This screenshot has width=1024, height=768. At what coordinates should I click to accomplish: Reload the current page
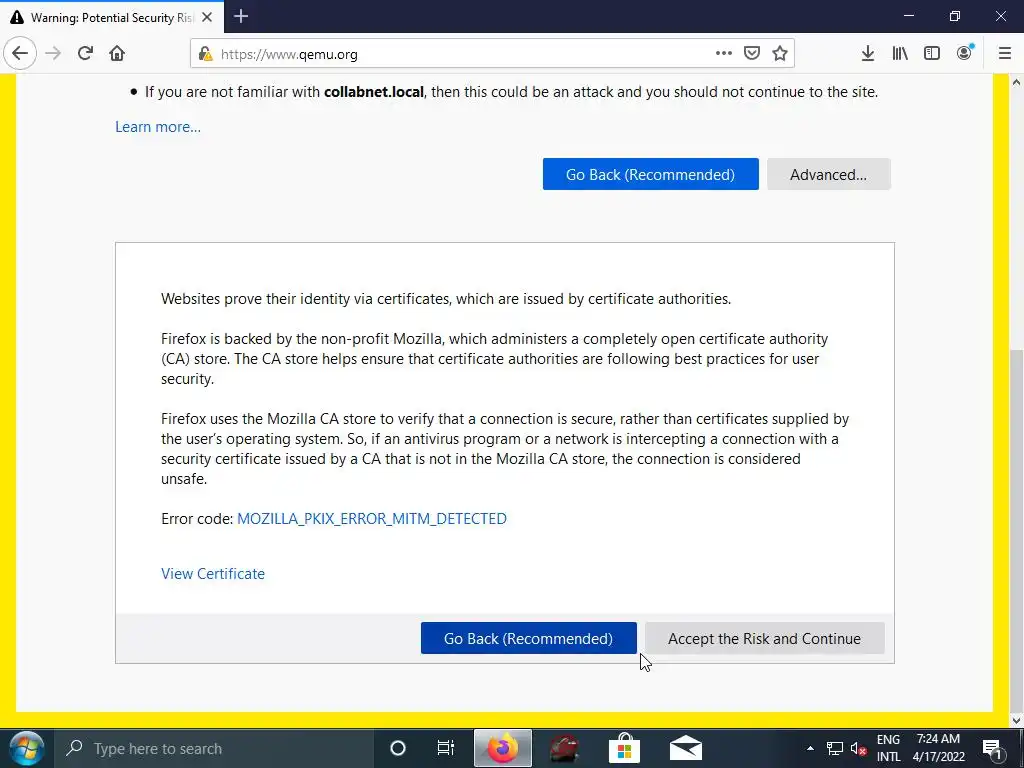point(85,54)
